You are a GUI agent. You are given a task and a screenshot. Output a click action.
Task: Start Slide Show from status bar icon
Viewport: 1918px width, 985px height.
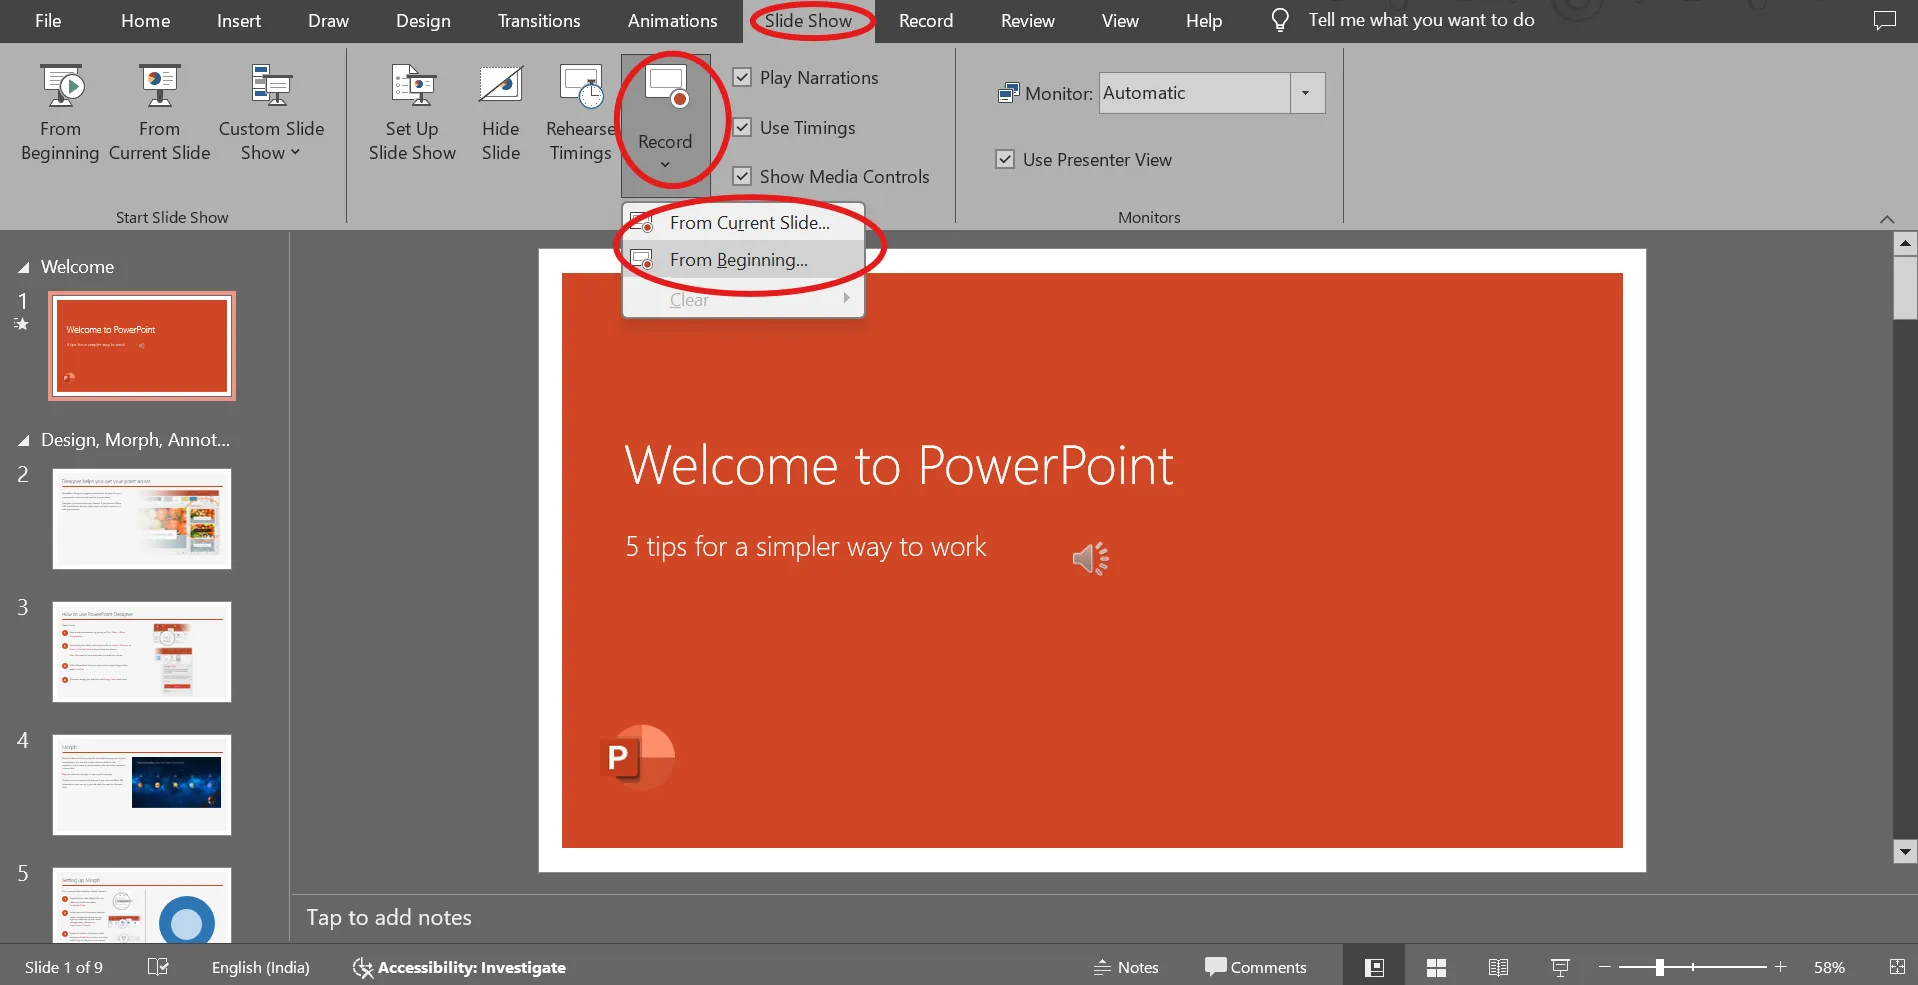(1560, 967)
